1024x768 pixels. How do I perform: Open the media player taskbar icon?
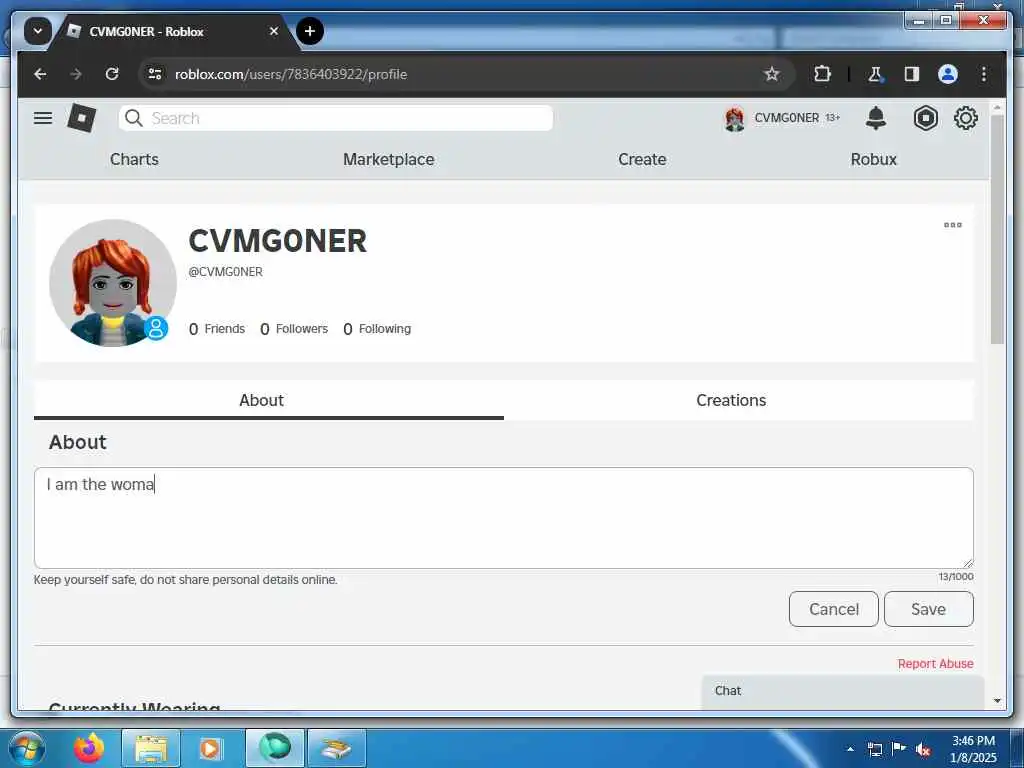pyautogui.click(x=210, y=748)
